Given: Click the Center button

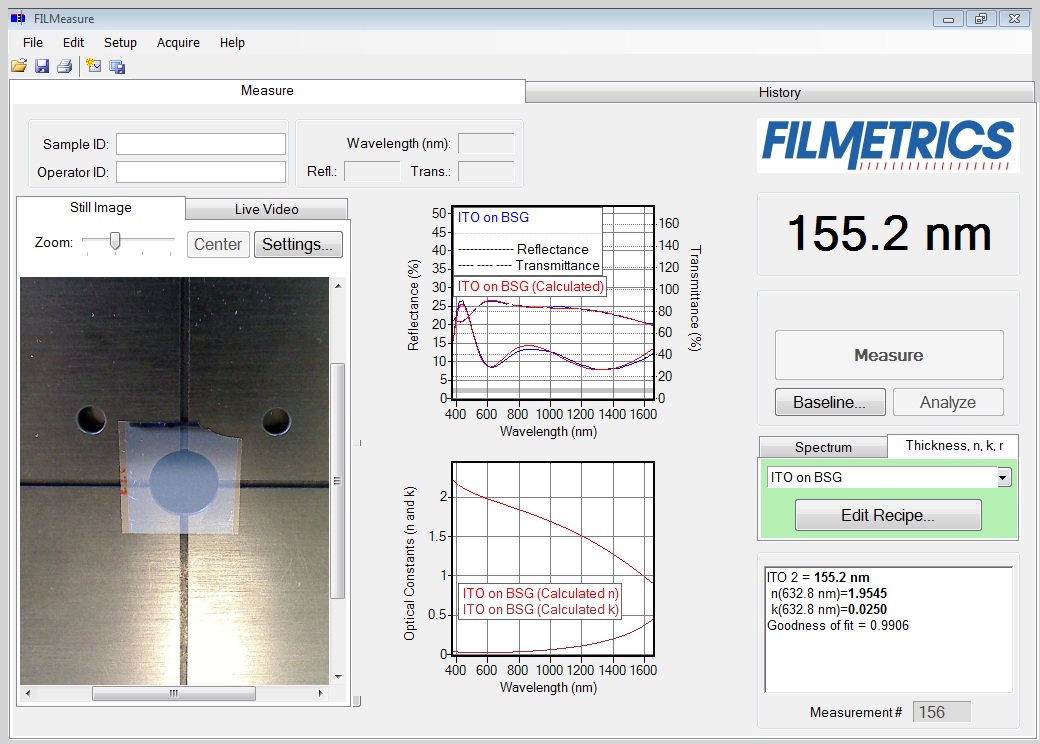Looking at the screenshot, I should (218, 244).
